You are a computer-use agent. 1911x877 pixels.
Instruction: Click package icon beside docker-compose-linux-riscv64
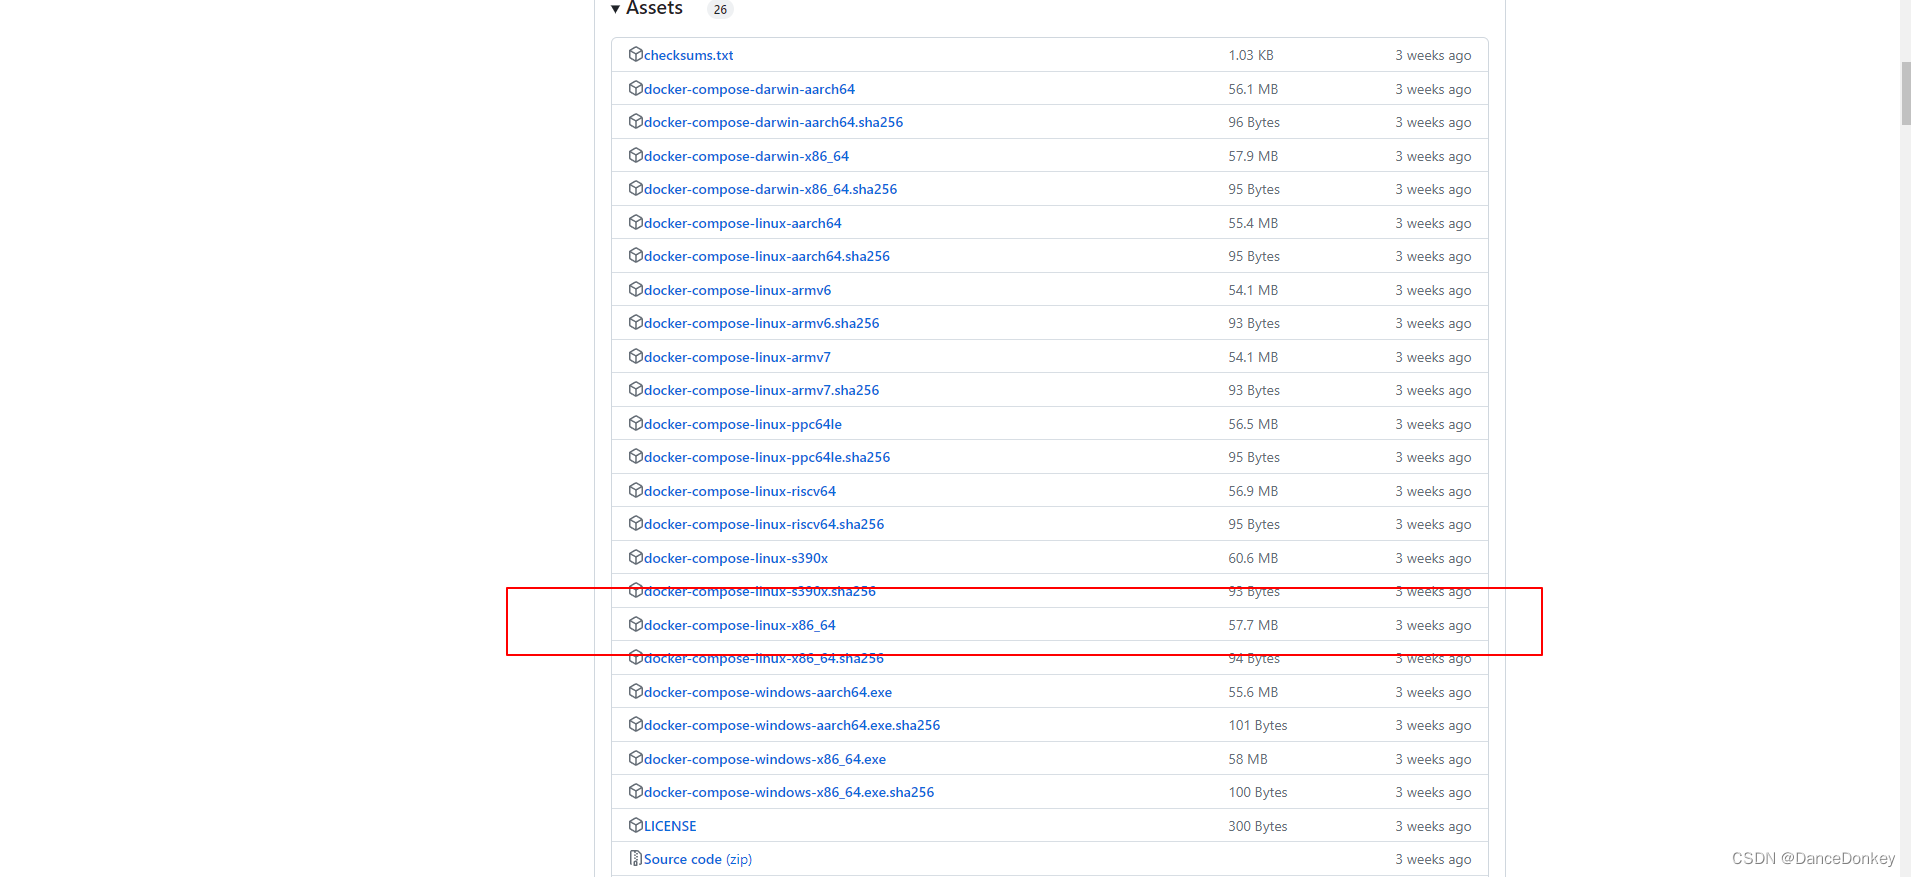[635, 490]
